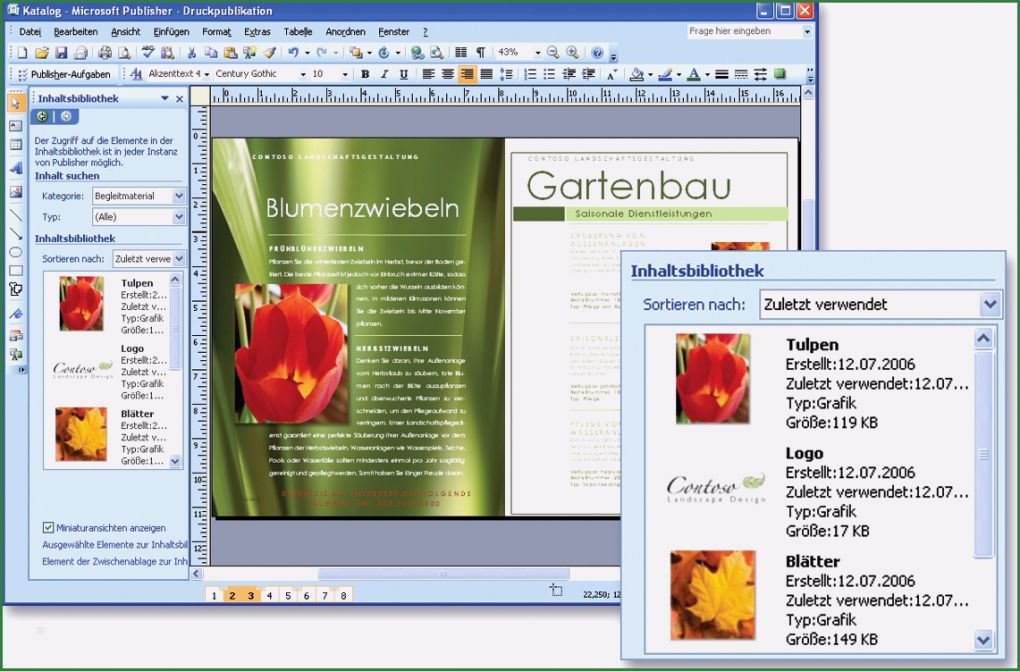Open the font color picker arrow
Image resolution: width=1020 pixels, height=671 pixels.
706,74
